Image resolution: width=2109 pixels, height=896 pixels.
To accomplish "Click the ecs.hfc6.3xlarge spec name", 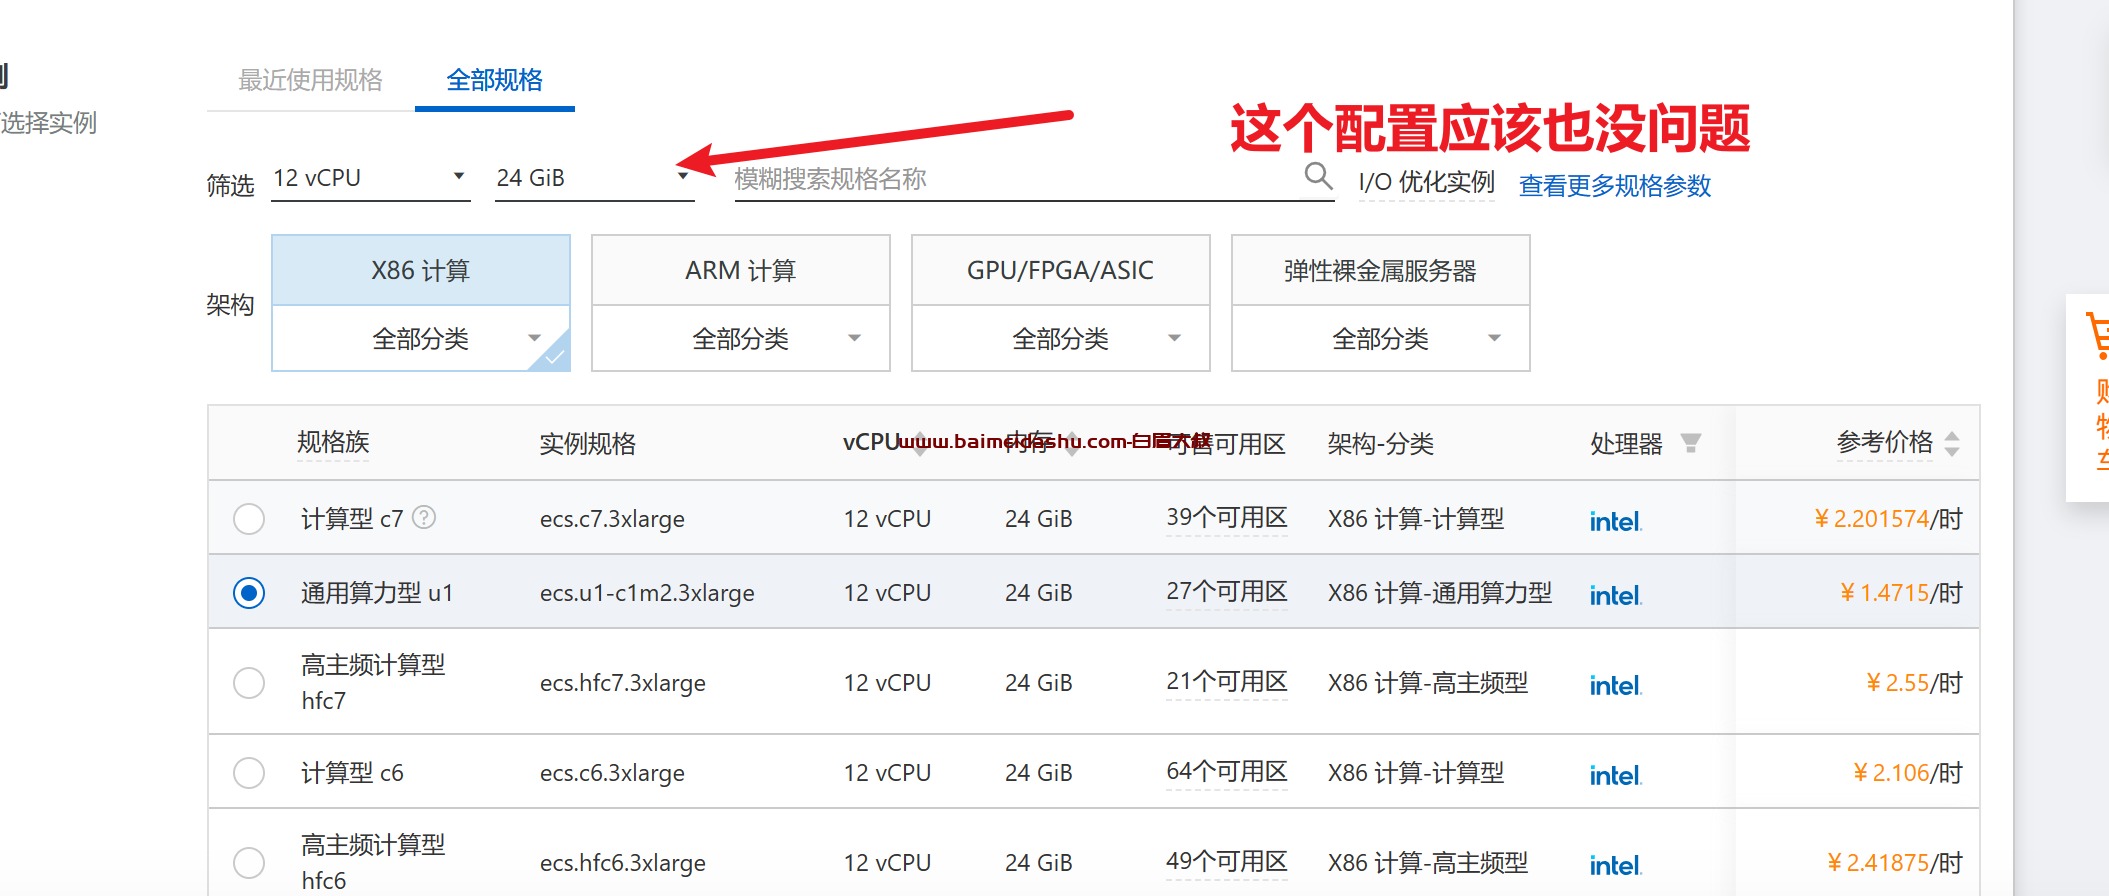I will pos(623,863).
